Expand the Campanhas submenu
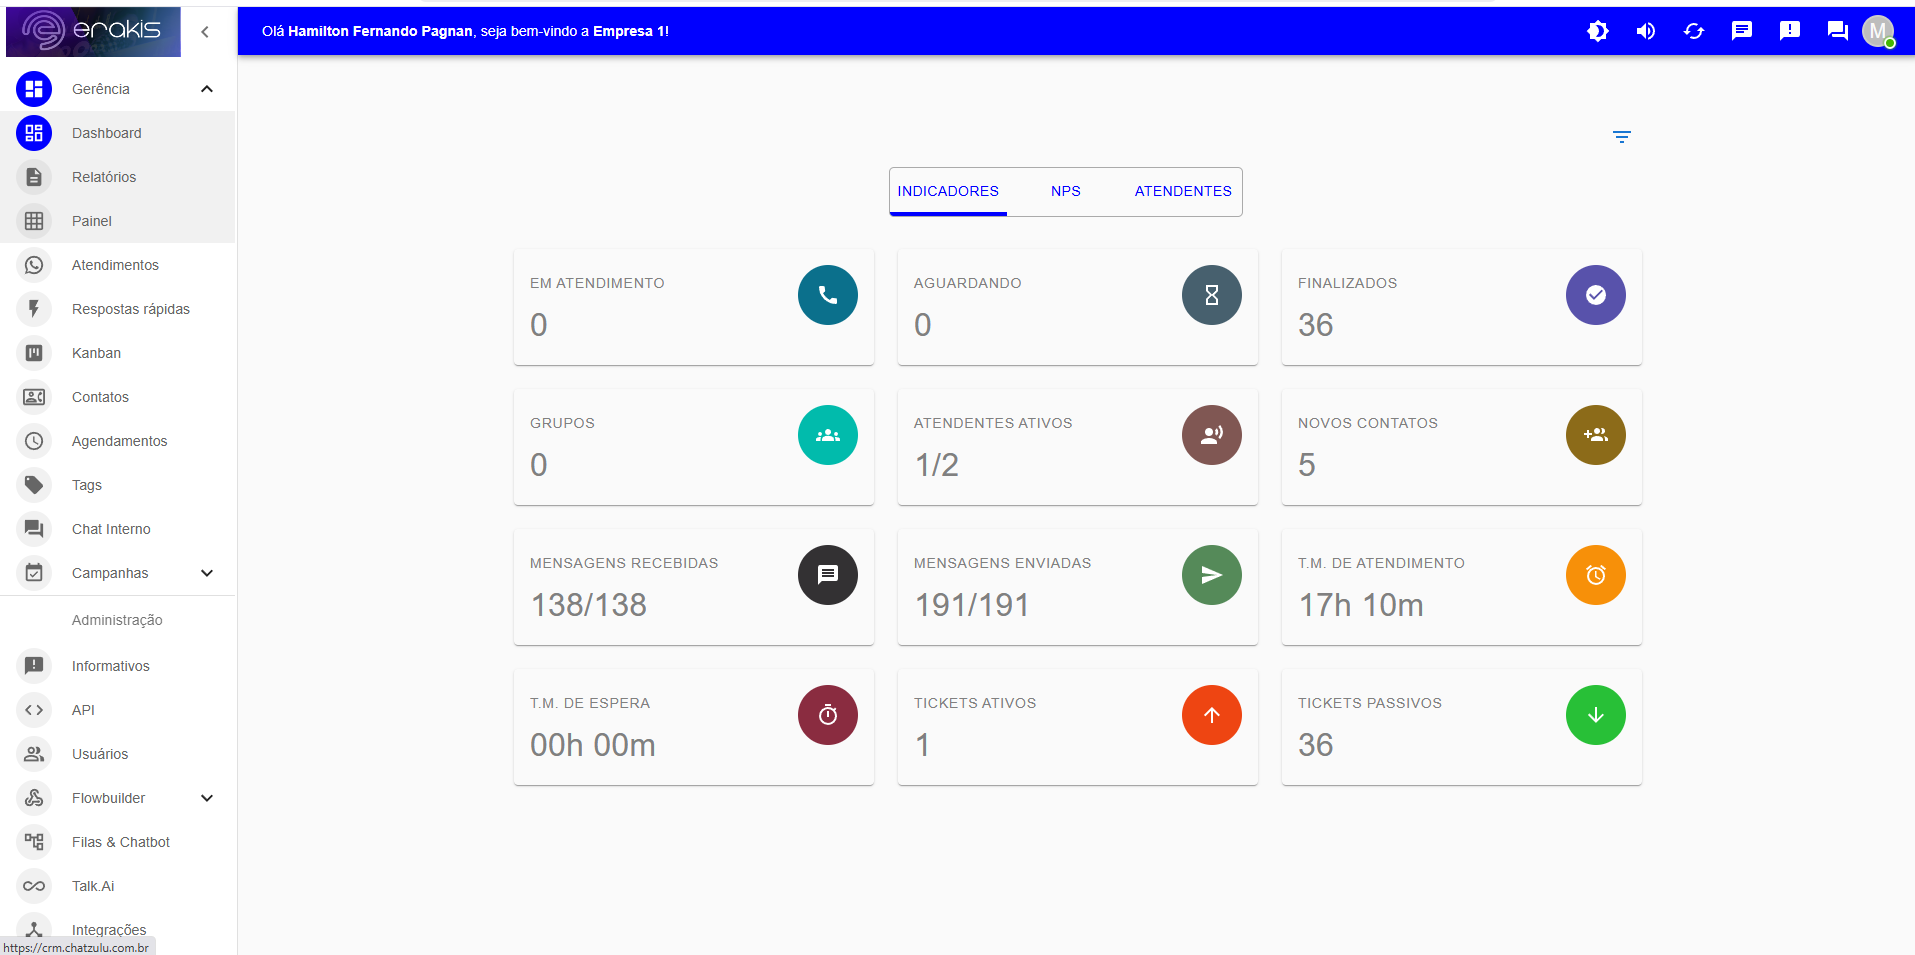1915x955 pixels. point(206,573)
